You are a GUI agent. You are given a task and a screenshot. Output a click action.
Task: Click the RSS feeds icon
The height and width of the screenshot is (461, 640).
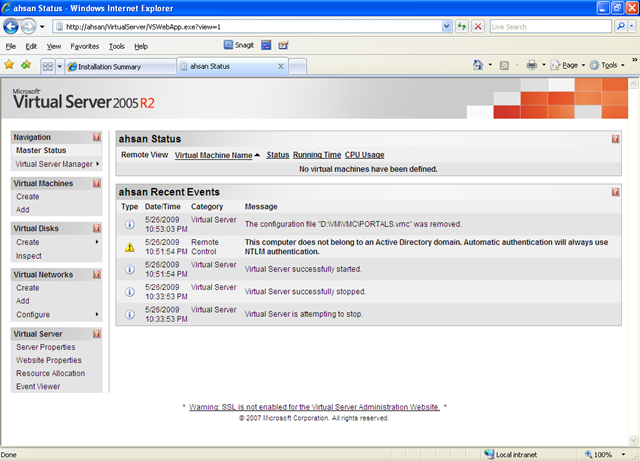pos(504,65)
